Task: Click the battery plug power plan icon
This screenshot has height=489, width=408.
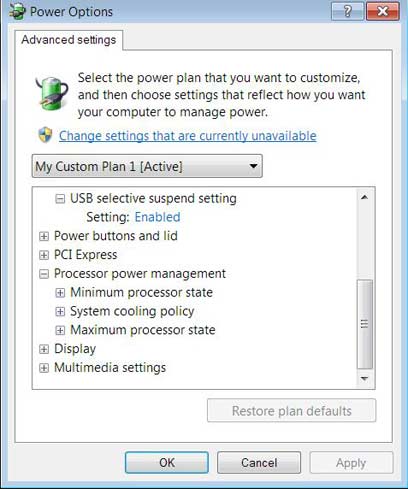Action: coord(52,93)
